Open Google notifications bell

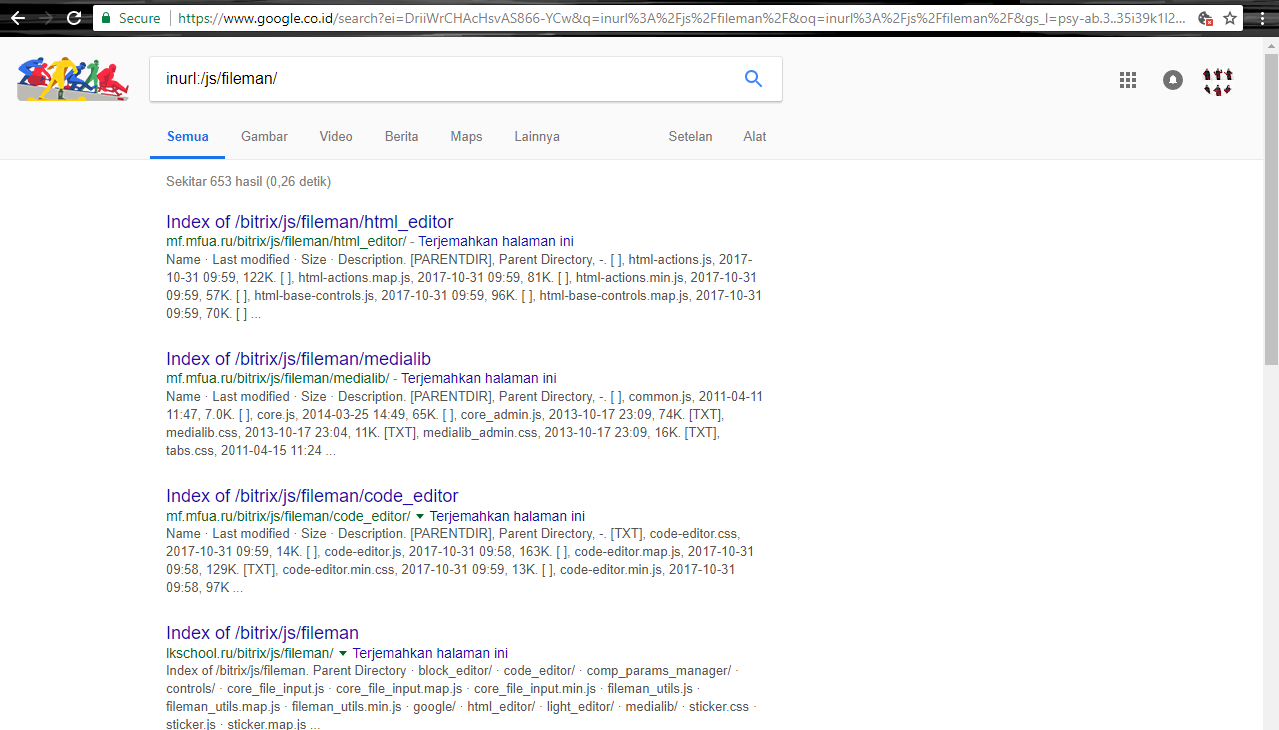click(1173, 80)
